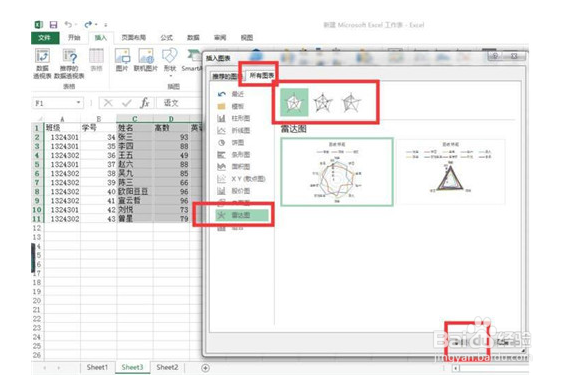Click the cell containing 欧阳豆豆

coord(135,191)
